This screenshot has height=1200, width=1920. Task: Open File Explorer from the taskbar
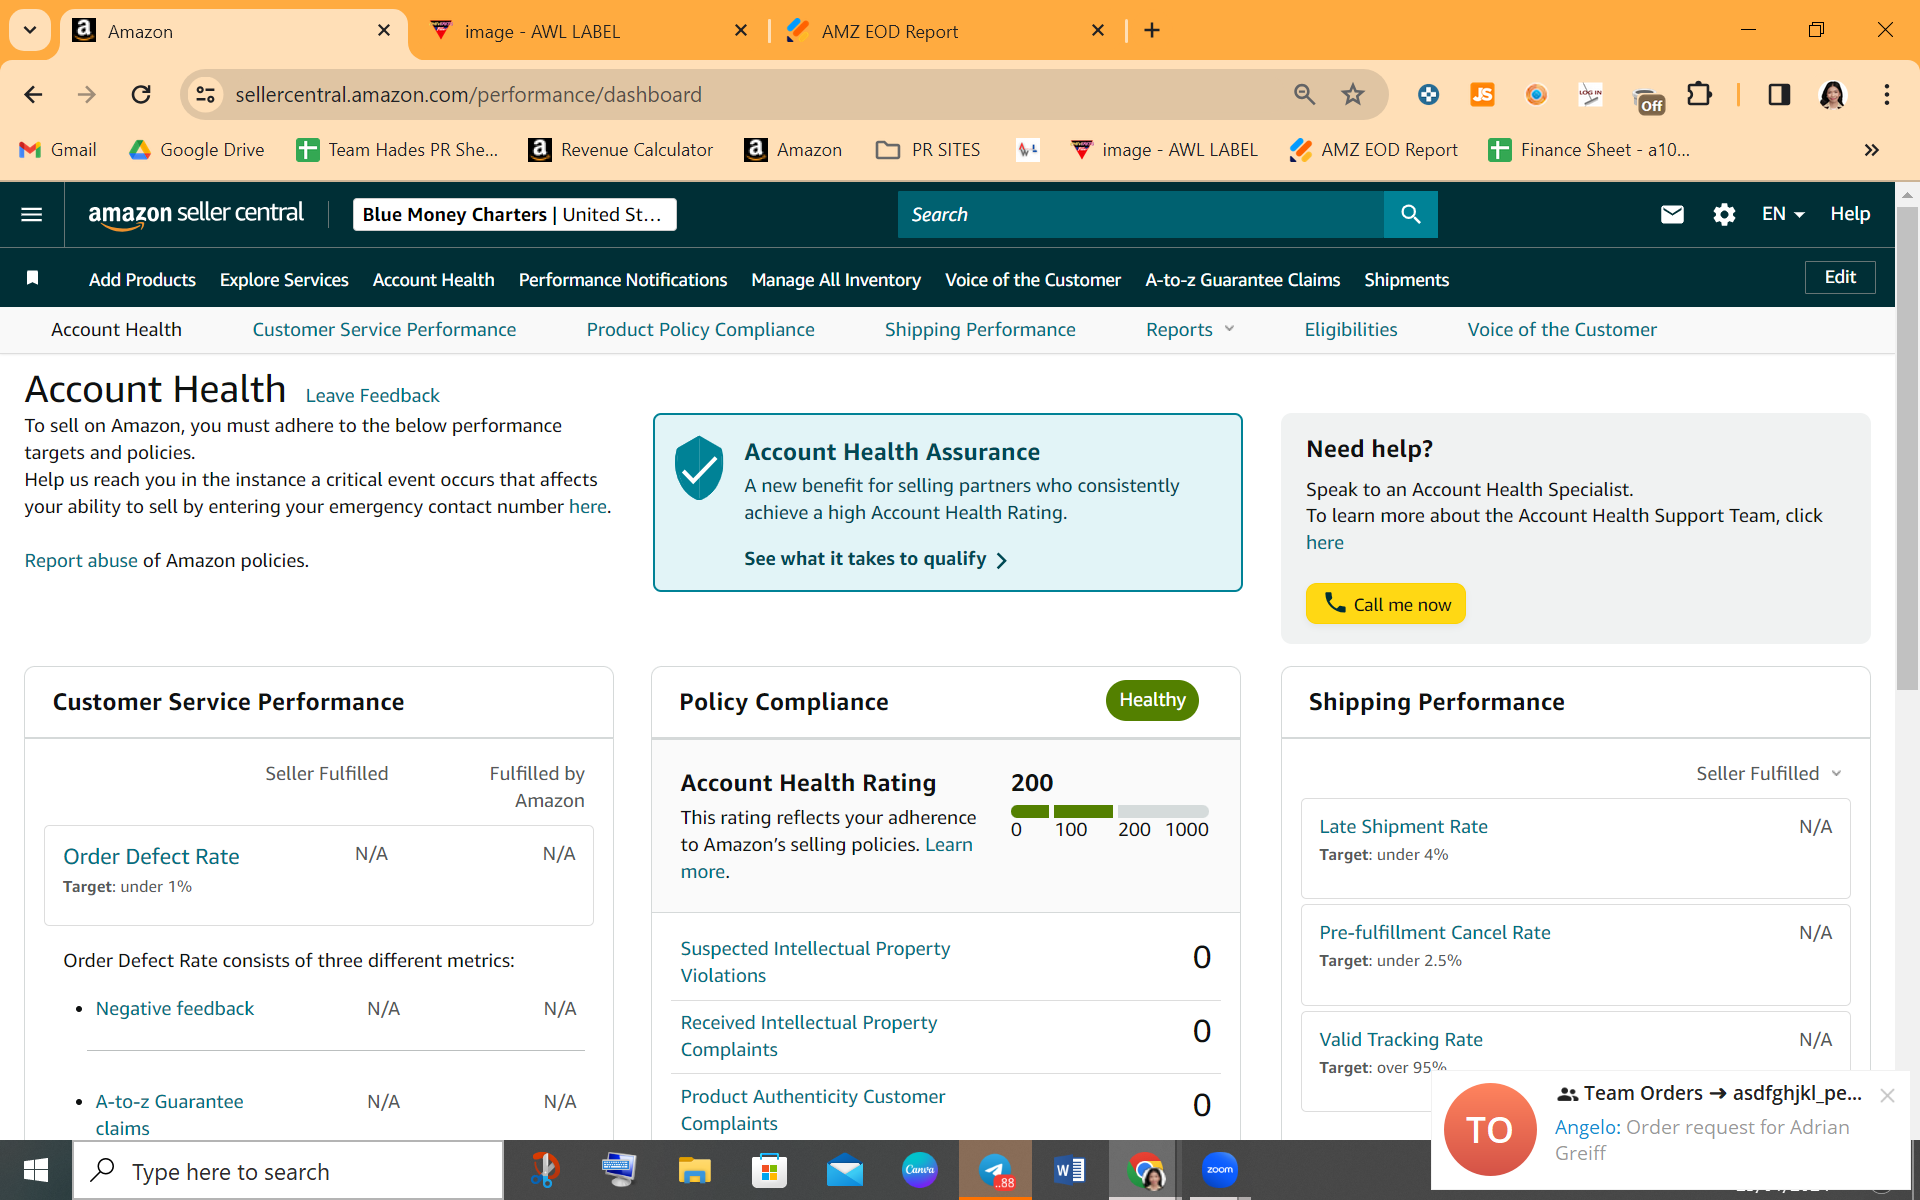tap(694, 1170)
